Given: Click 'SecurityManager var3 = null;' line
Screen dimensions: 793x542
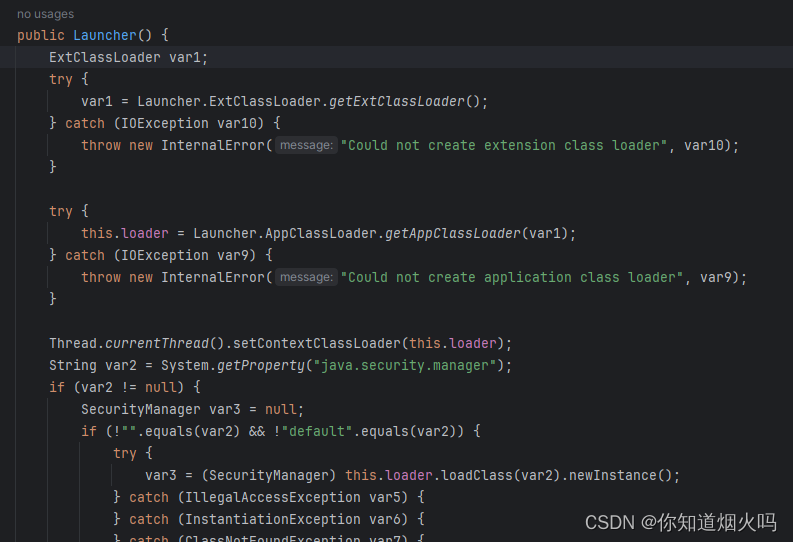Looking at the screenshot, I should (x=193, y=409).
